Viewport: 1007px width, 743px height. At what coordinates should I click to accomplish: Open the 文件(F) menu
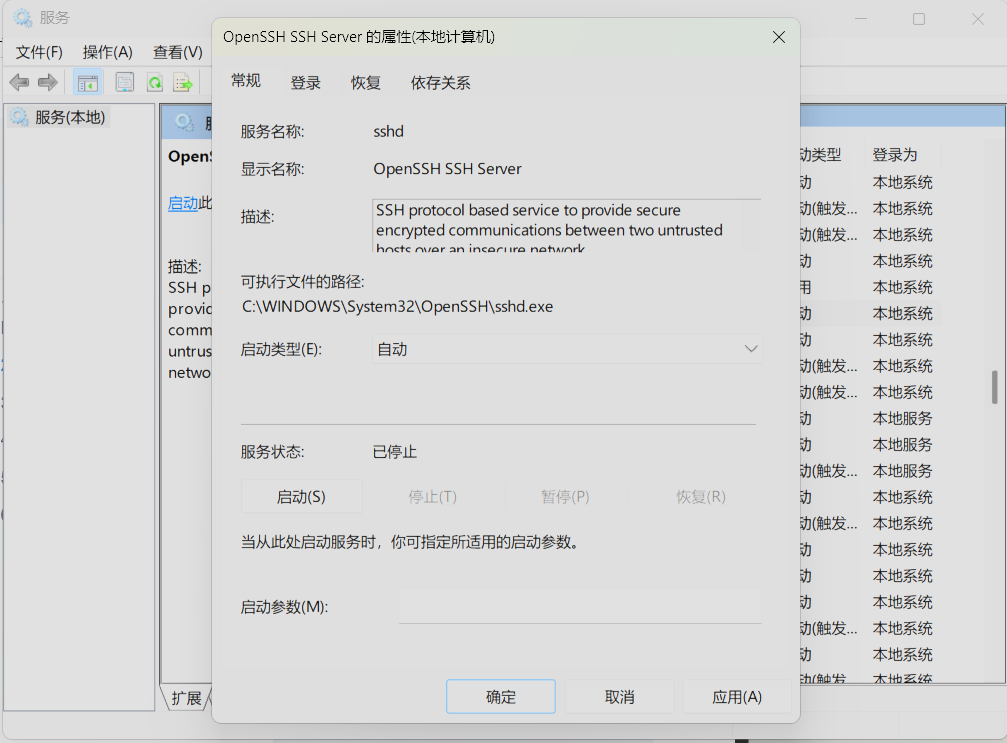coord(39,52)
